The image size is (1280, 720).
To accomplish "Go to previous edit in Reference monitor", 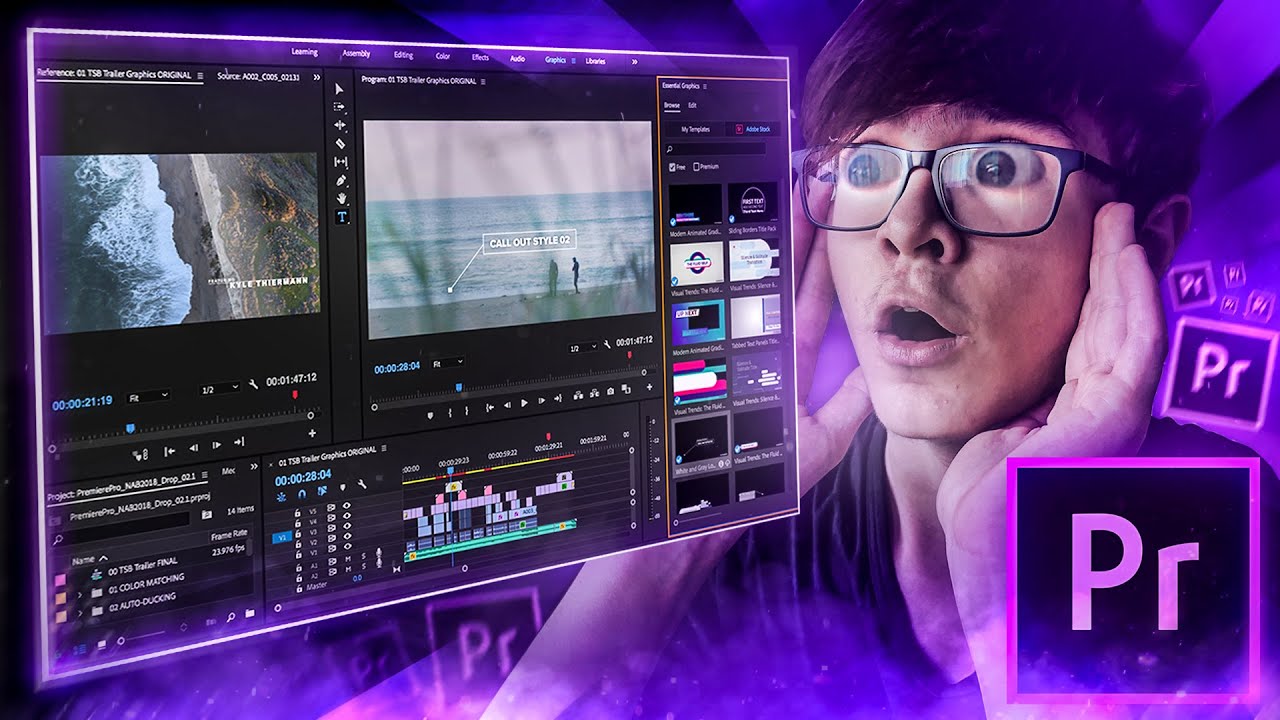I will coord(169,451).
